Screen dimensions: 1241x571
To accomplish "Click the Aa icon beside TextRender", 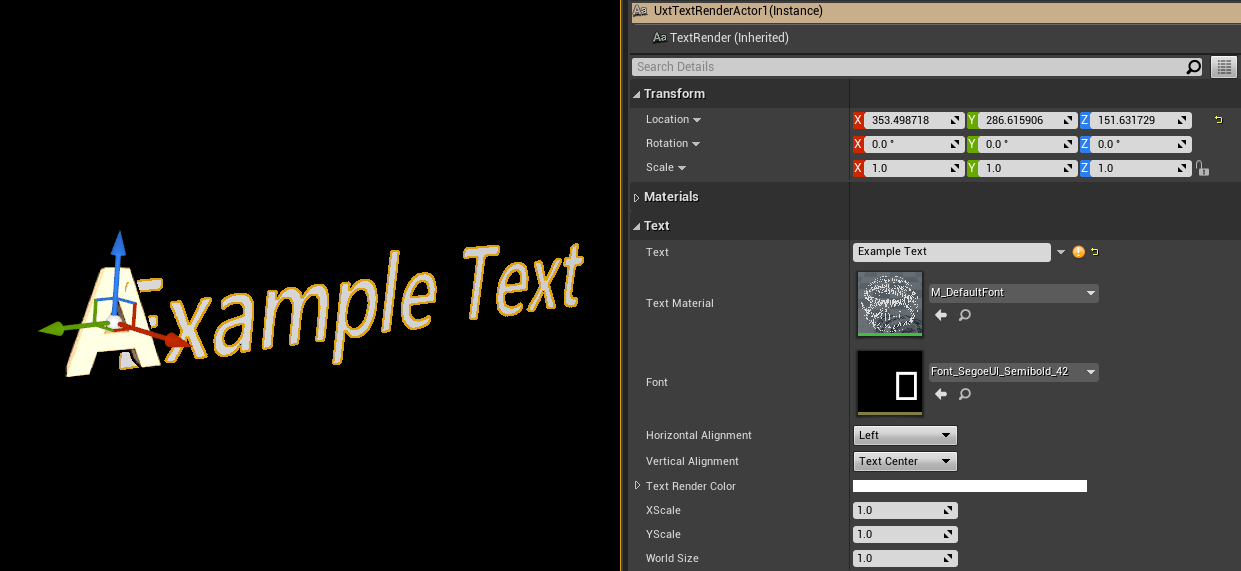I will (659, 38).
